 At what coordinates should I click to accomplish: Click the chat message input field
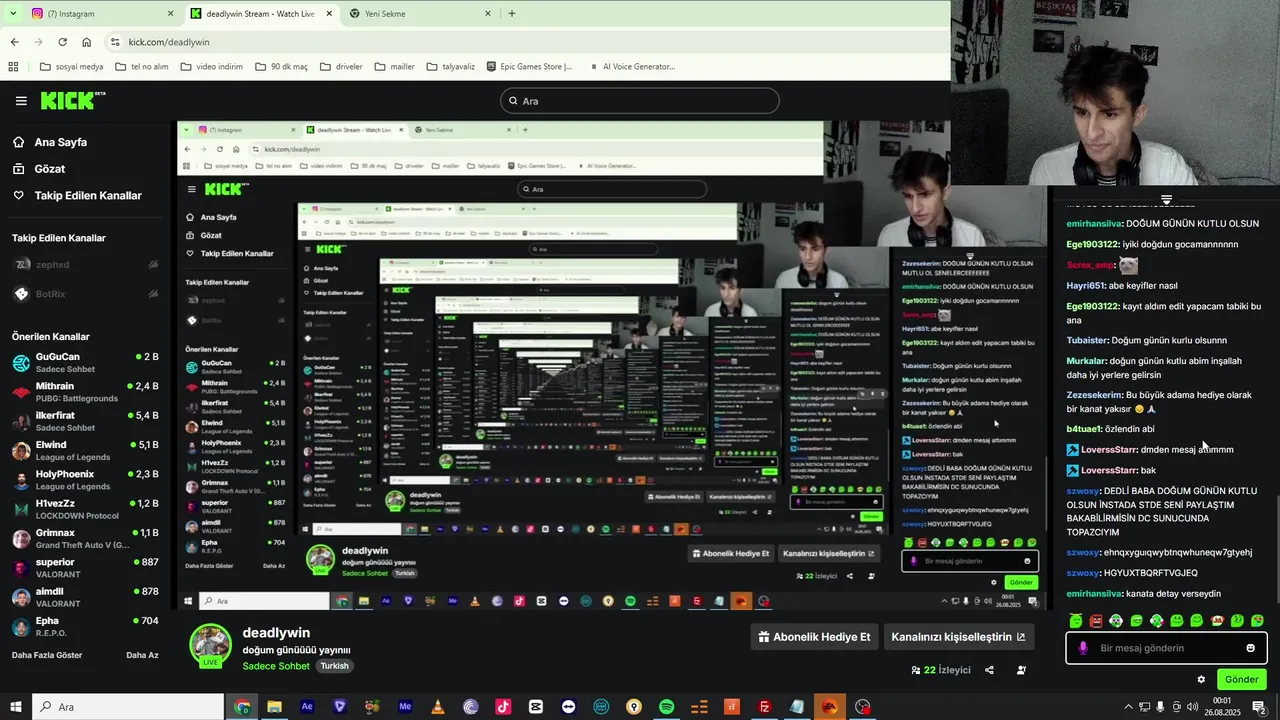coord(1166,648)
